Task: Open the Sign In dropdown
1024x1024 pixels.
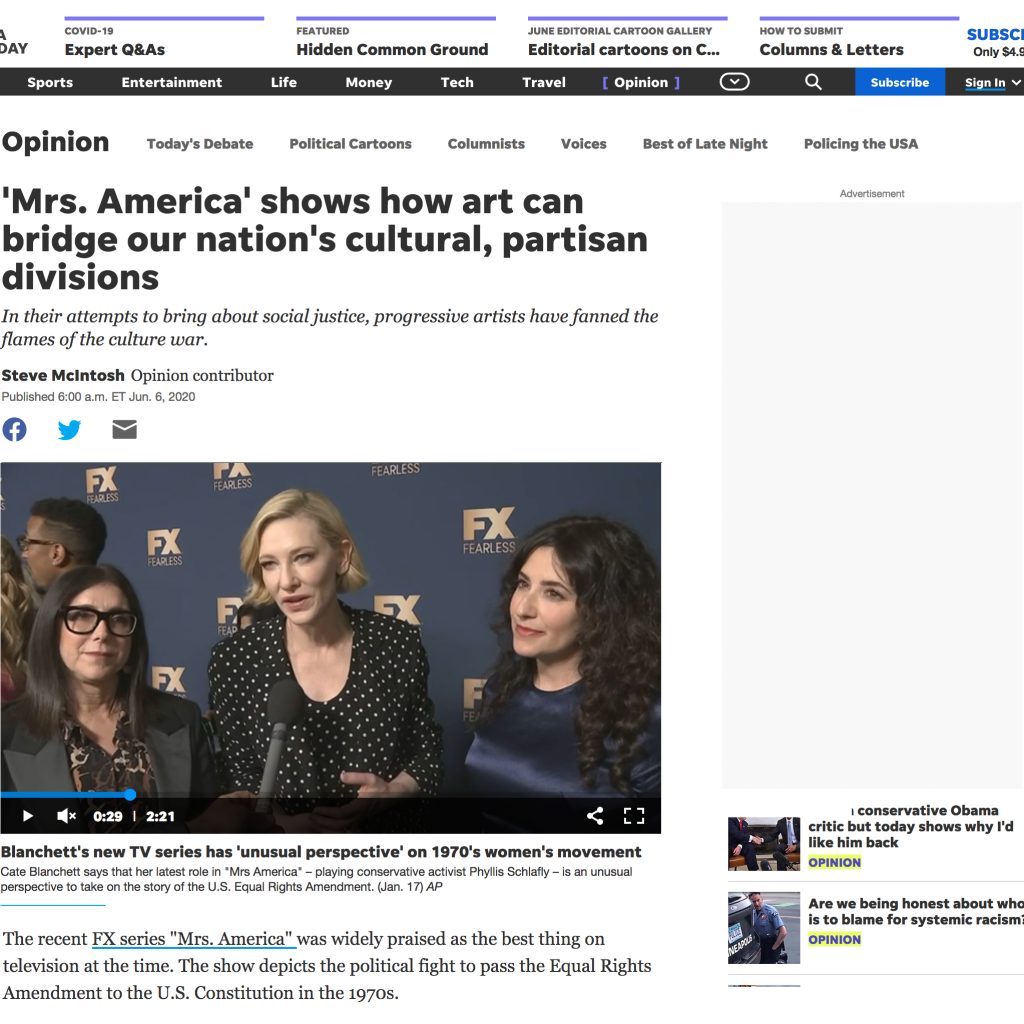Action: click(x=989, y=83)
